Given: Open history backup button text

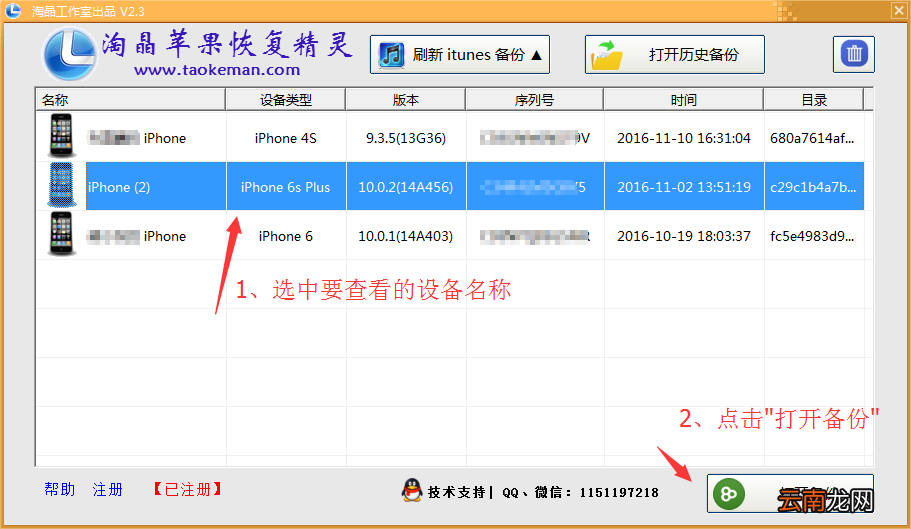Looking at the screenshot, I should click(x=694, y=55).
